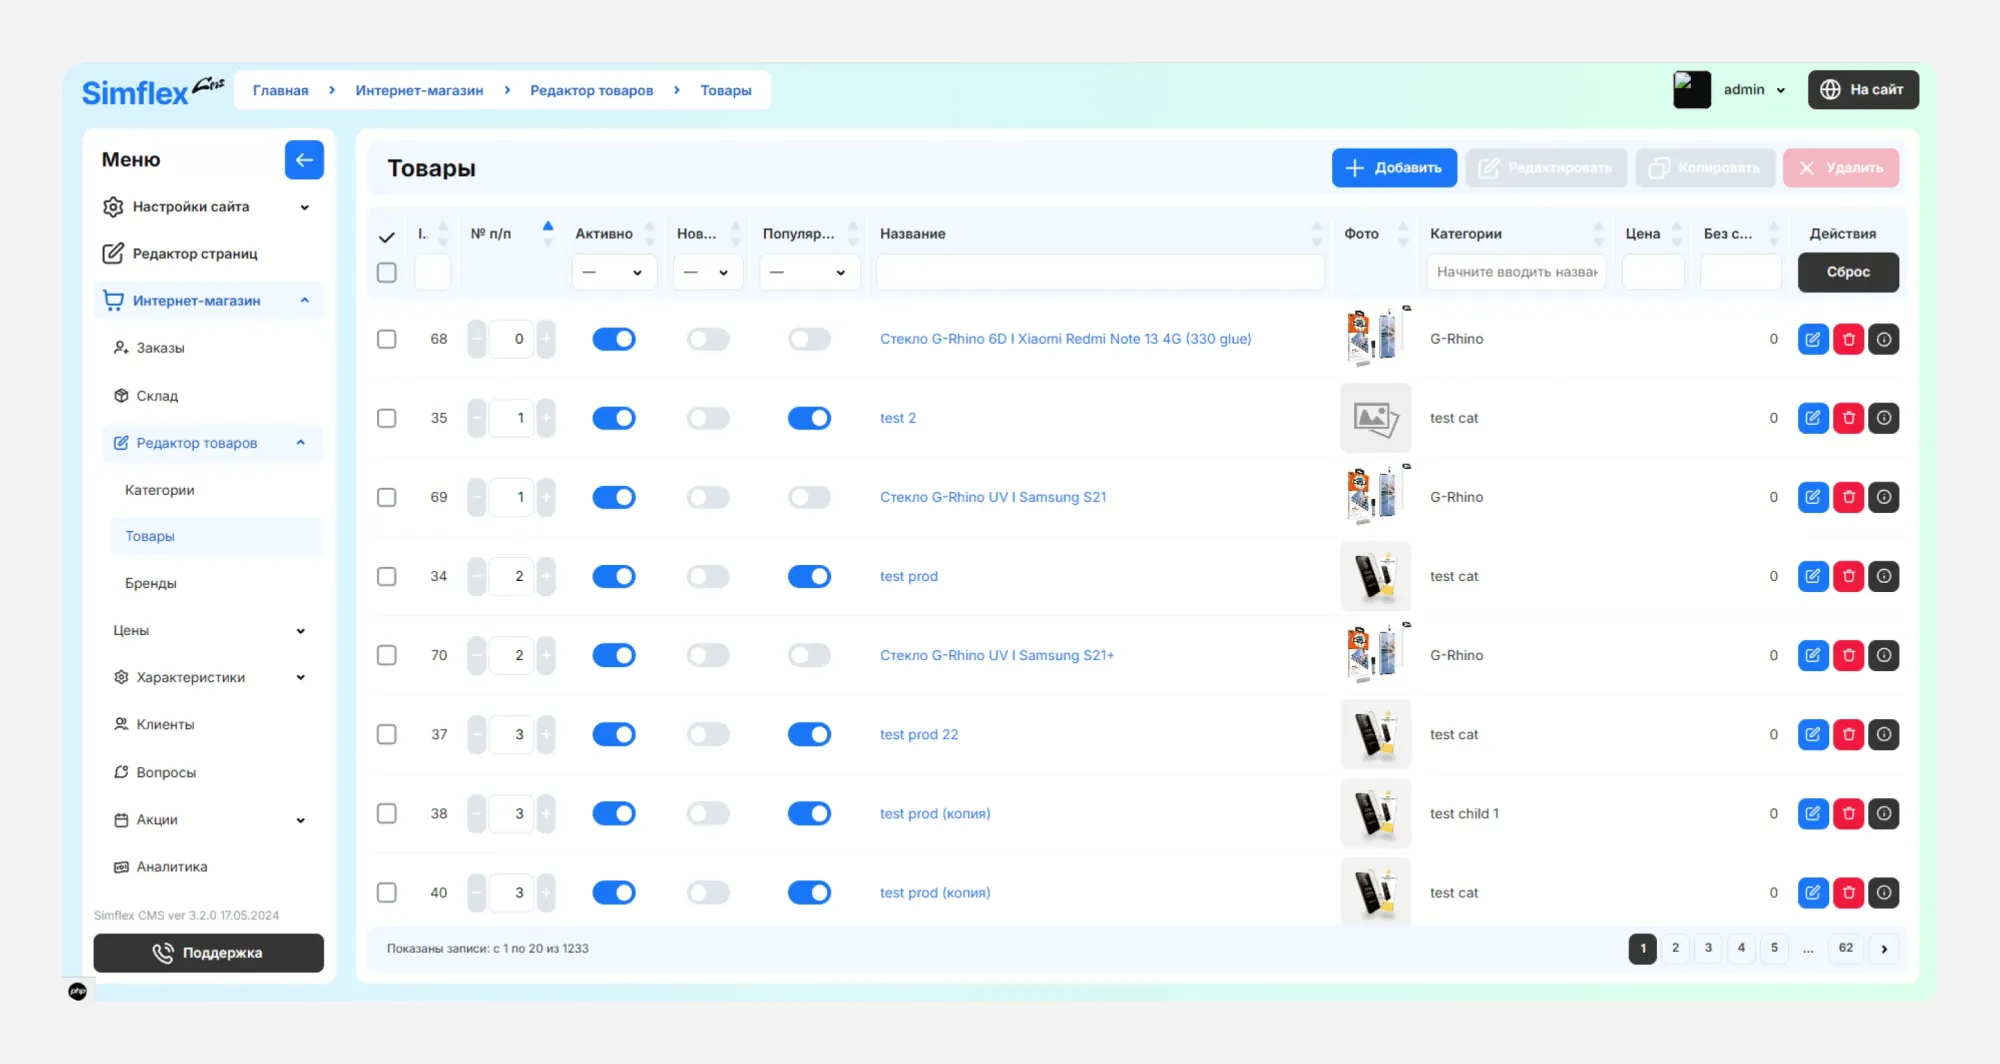Click the Поддержка support button

(x=208, y=953)
